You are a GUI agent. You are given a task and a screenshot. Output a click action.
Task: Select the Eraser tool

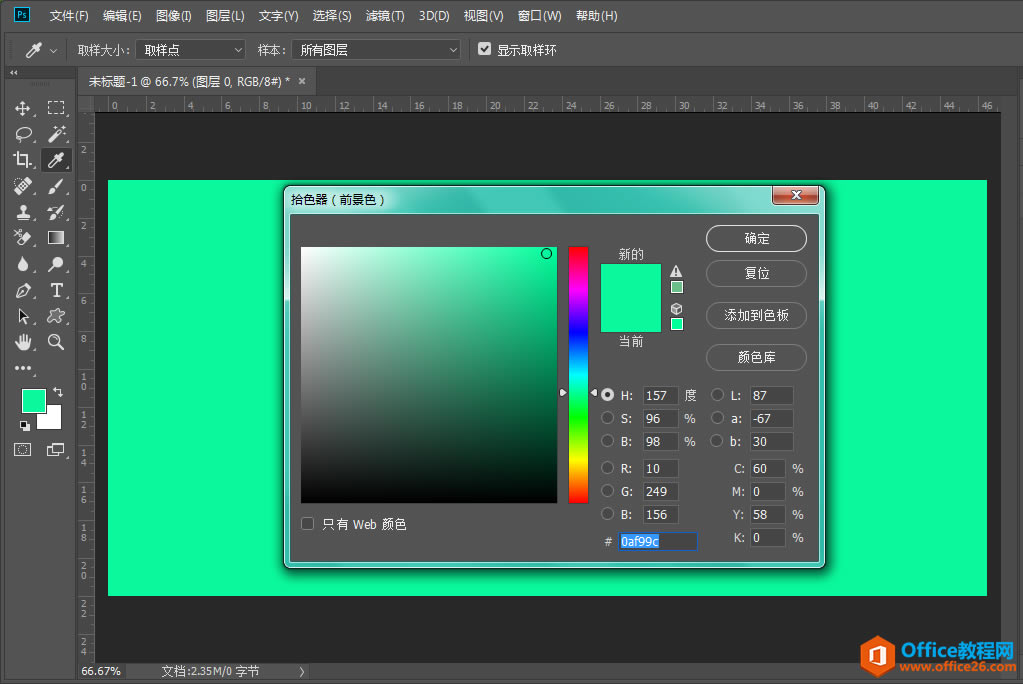23,238
